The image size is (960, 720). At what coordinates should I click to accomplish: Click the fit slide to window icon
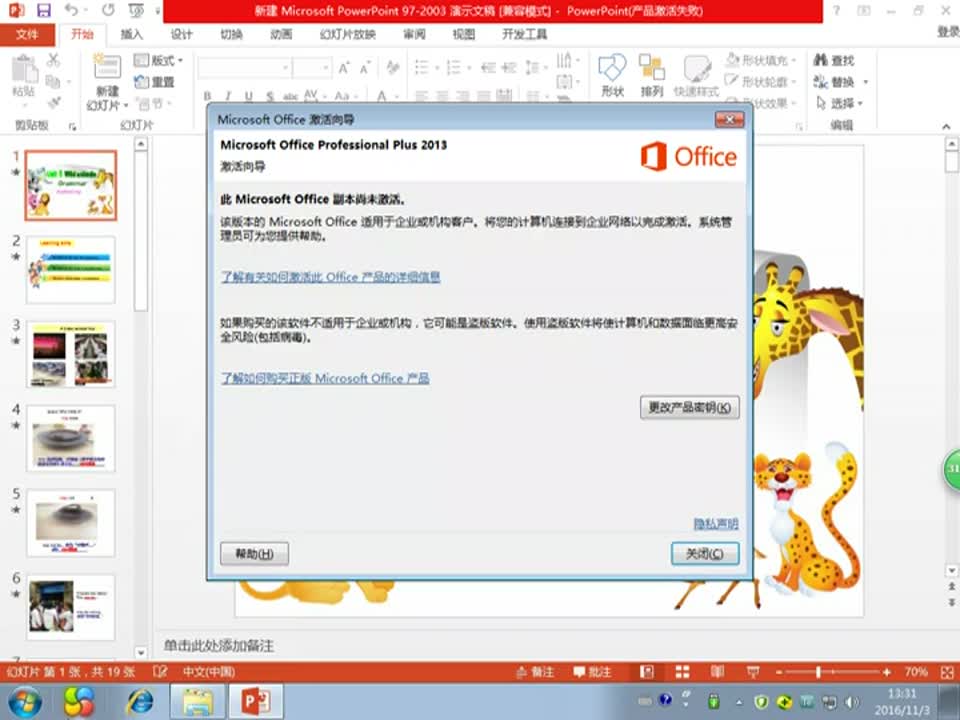946,671
